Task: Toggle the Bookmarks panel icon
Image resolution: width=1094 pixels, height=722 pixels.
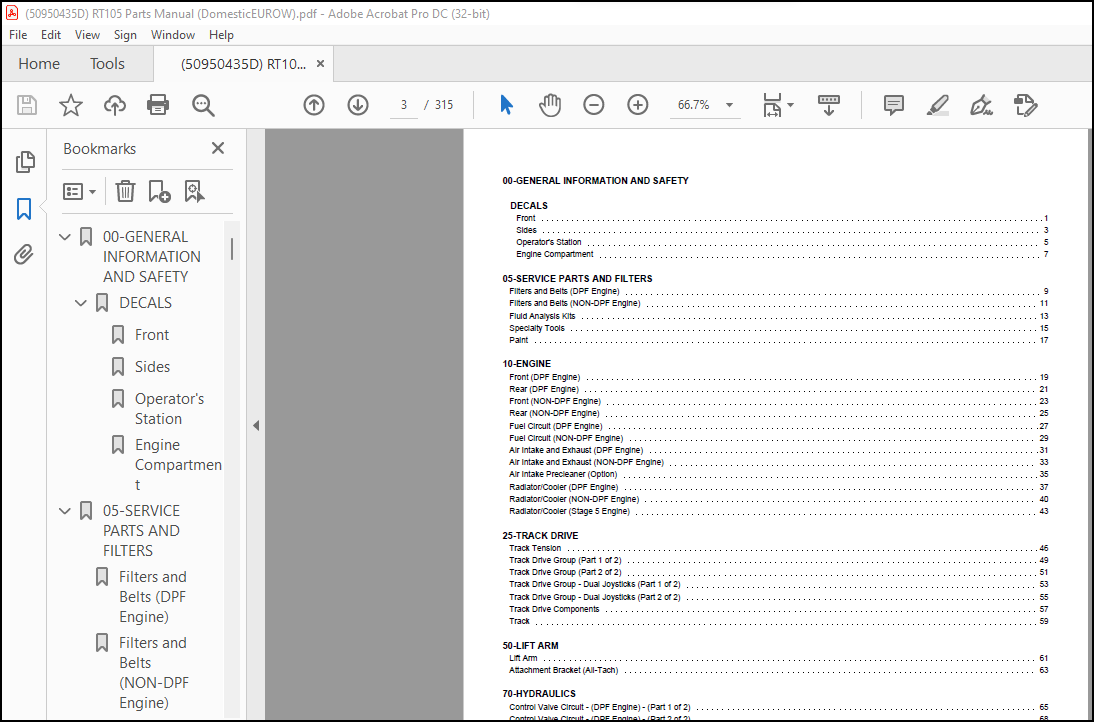Action: click(24, 209)
